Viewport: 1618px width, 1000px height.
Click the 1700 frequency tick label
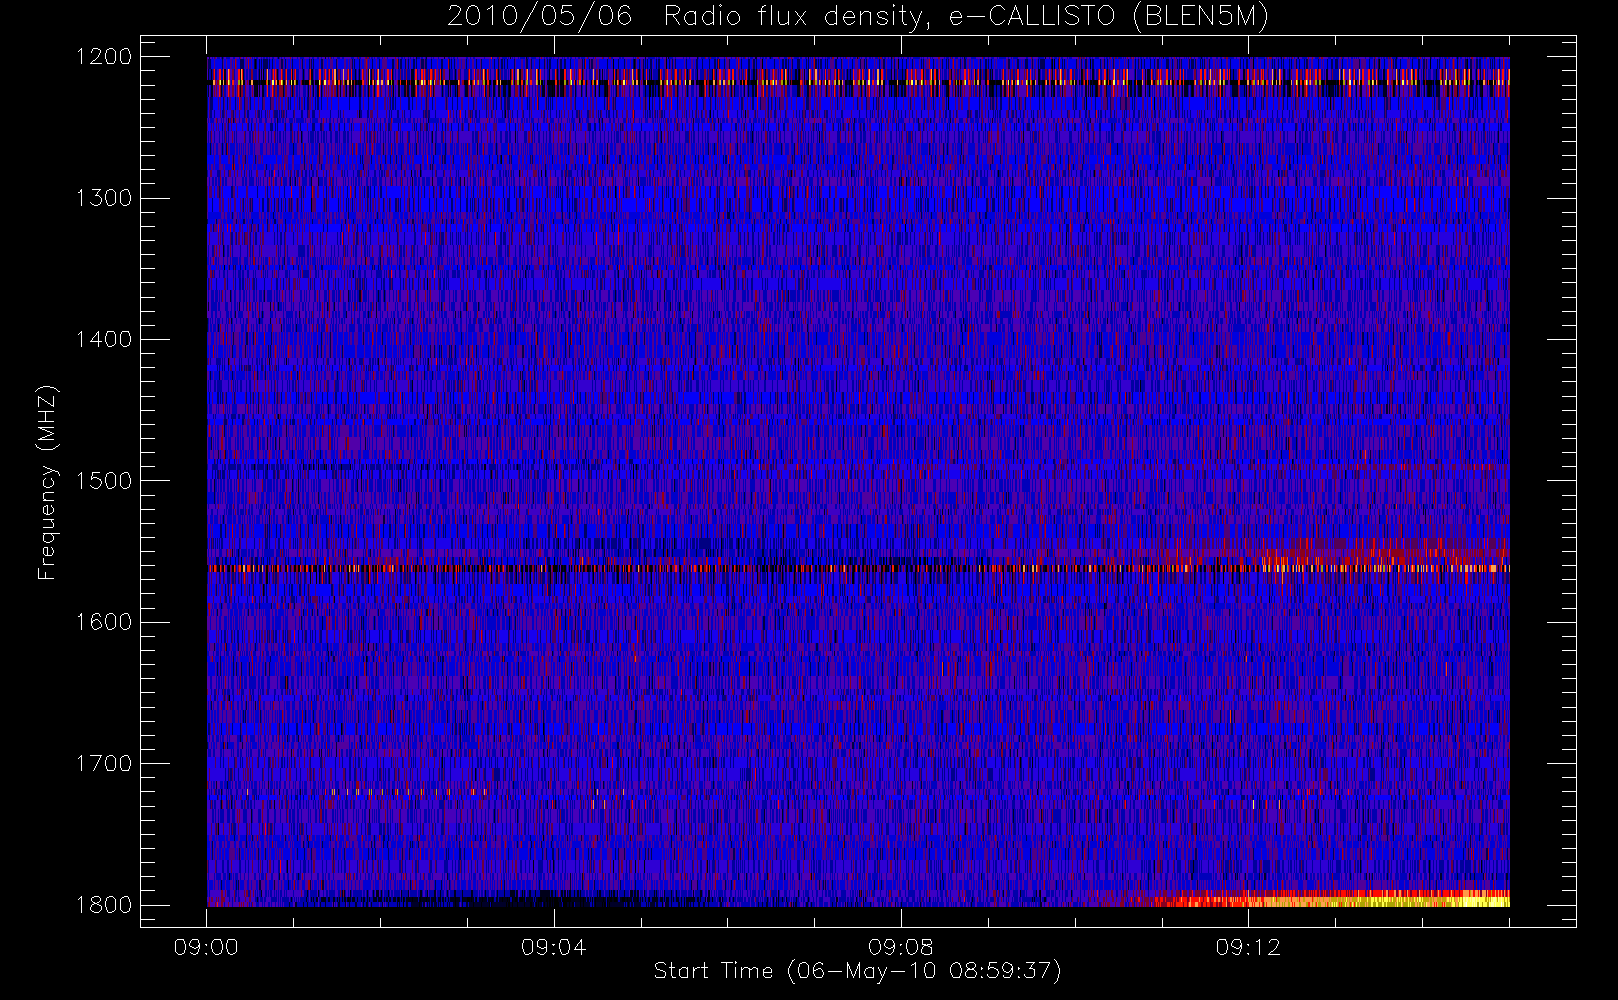[104, 763]
